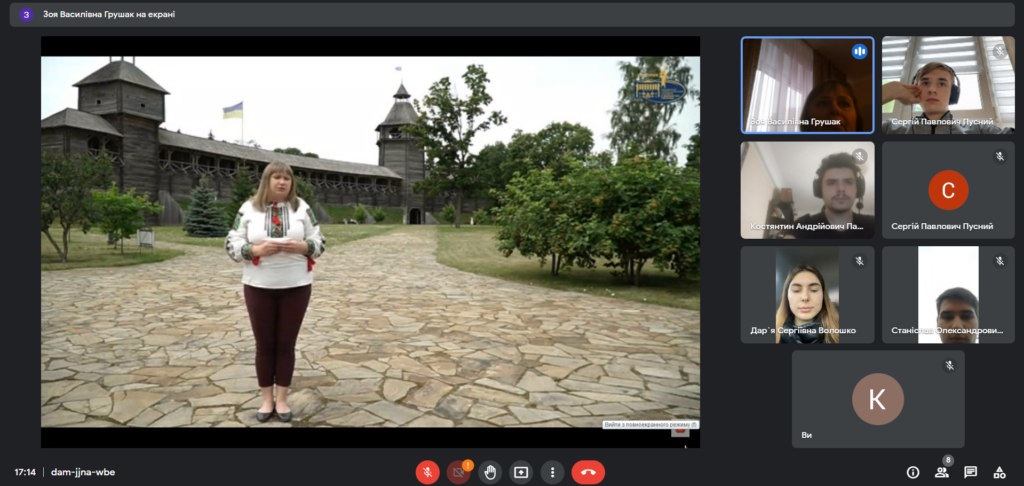Select Зоя Василівна Грушак's video tile
The width and height of the screenshot is (1024, 486).
(807, 85)
